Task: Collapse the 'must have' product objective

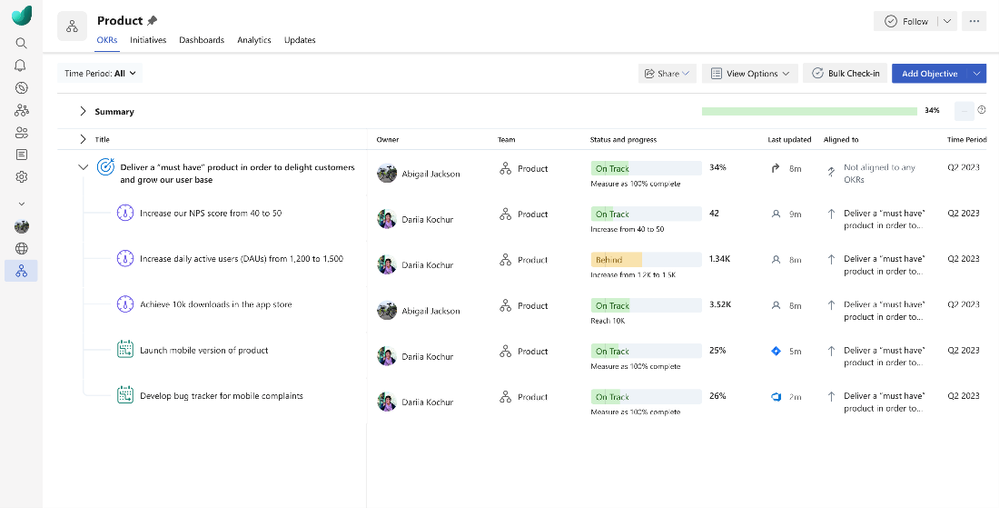Action: coord(83,168)
